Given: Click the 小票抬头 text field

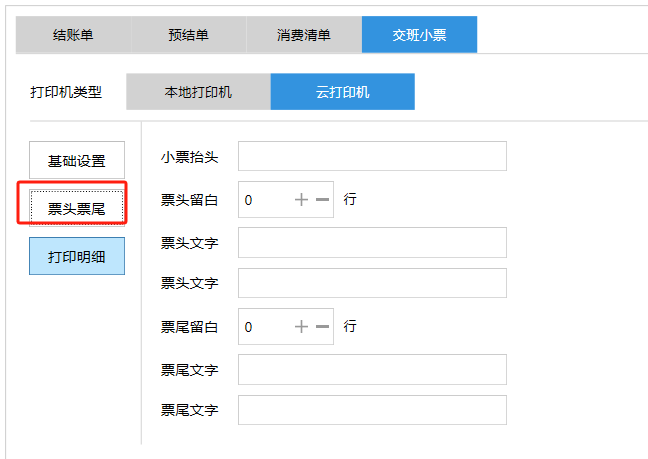Looking at the screenshot, I should click(372, 157).
